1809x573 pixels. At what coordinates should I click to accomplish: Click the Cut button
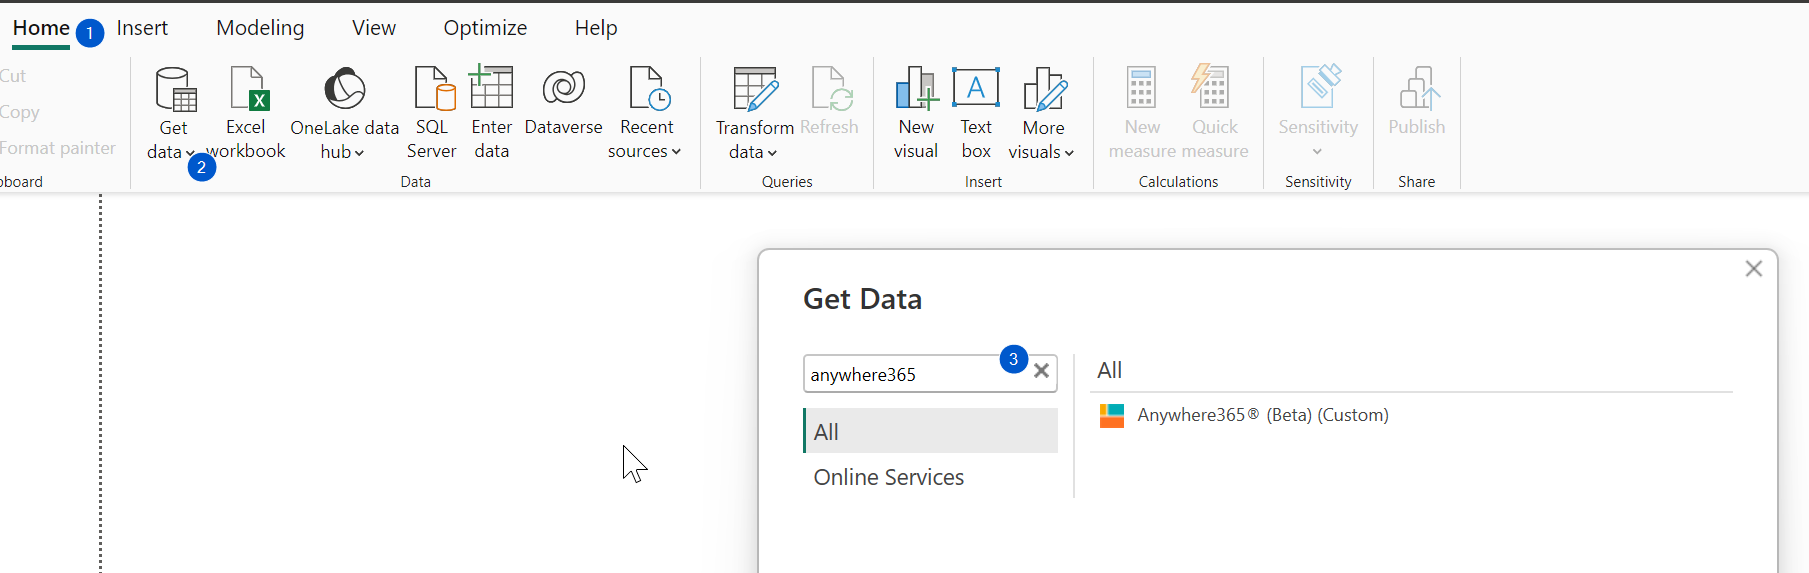point(13,76)
